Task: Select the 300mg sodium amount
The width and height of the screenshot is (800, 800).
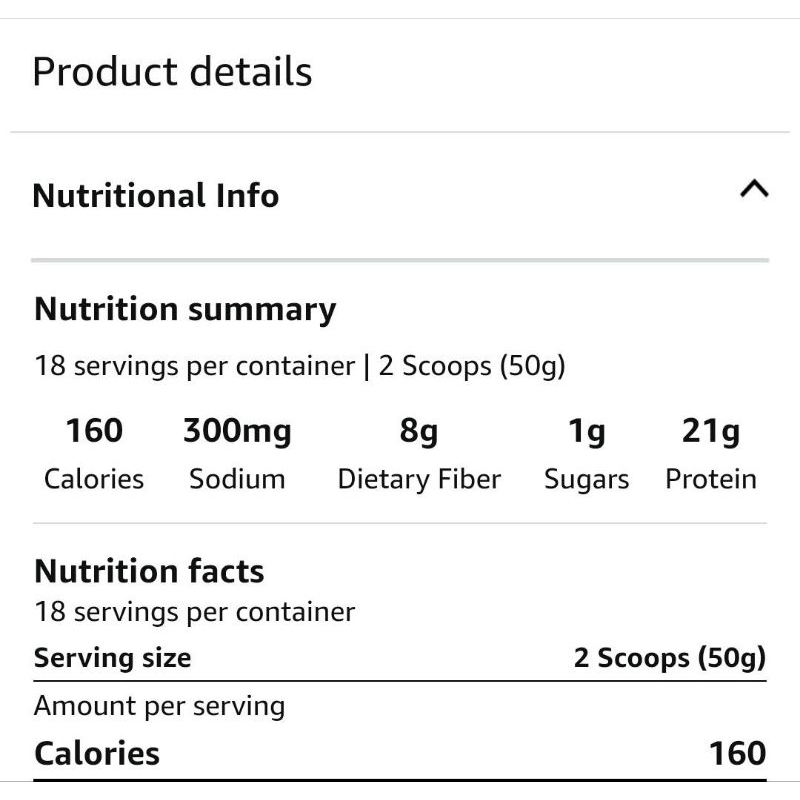Action: [237, 431]
